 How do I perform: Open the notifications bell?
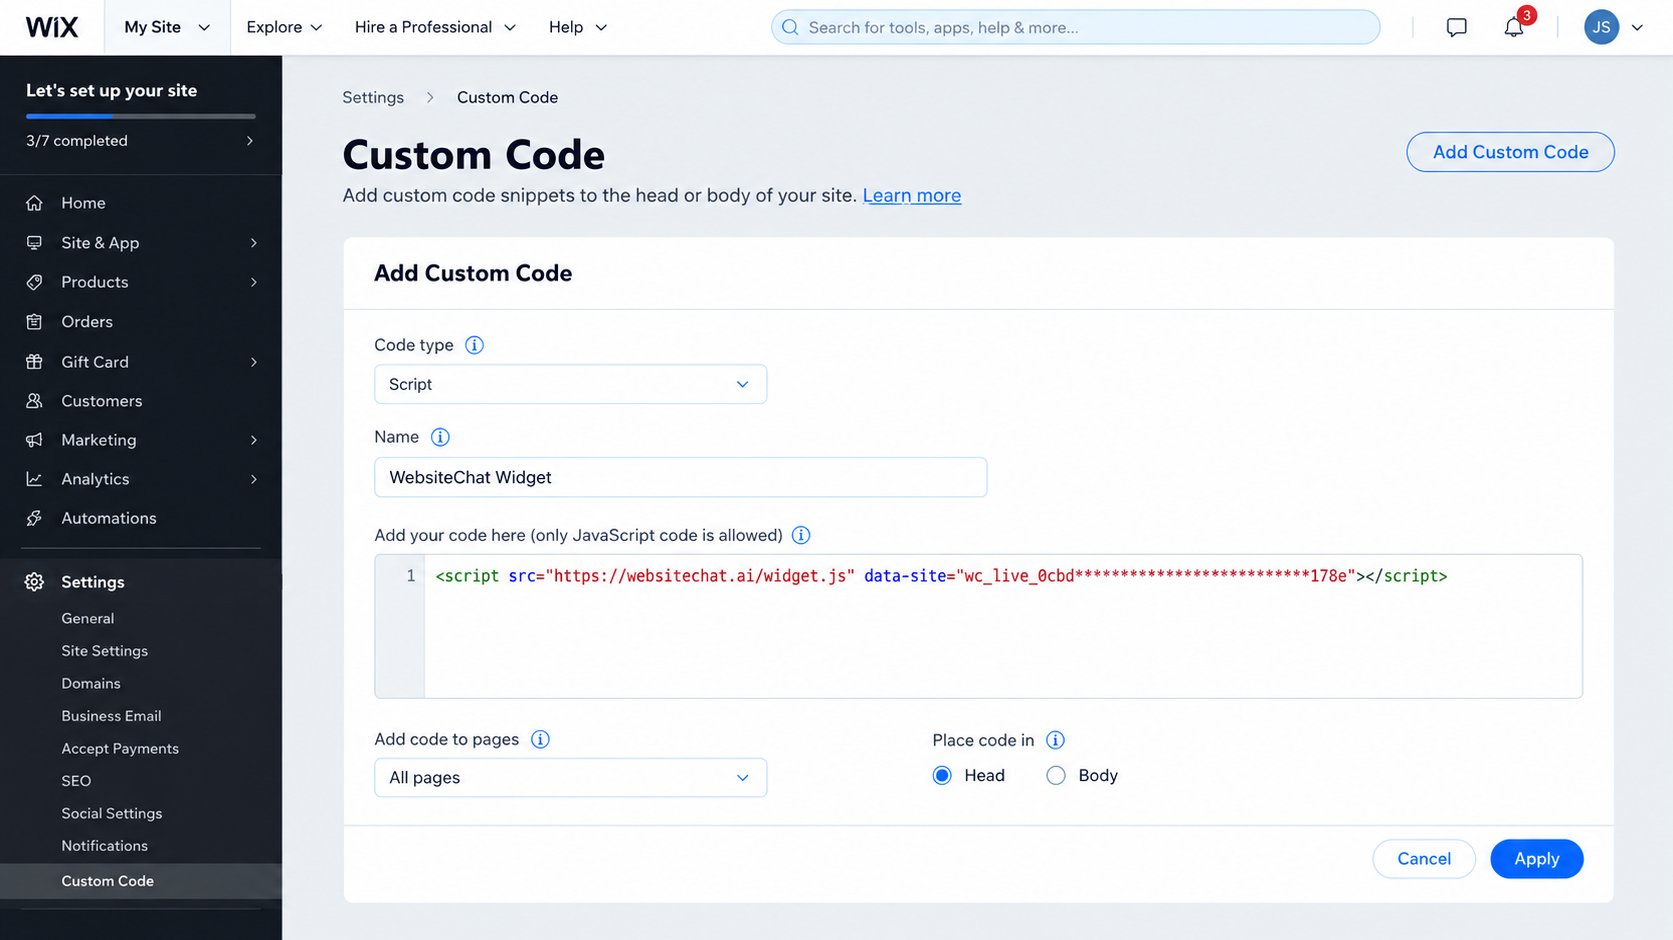(1514, 27)
